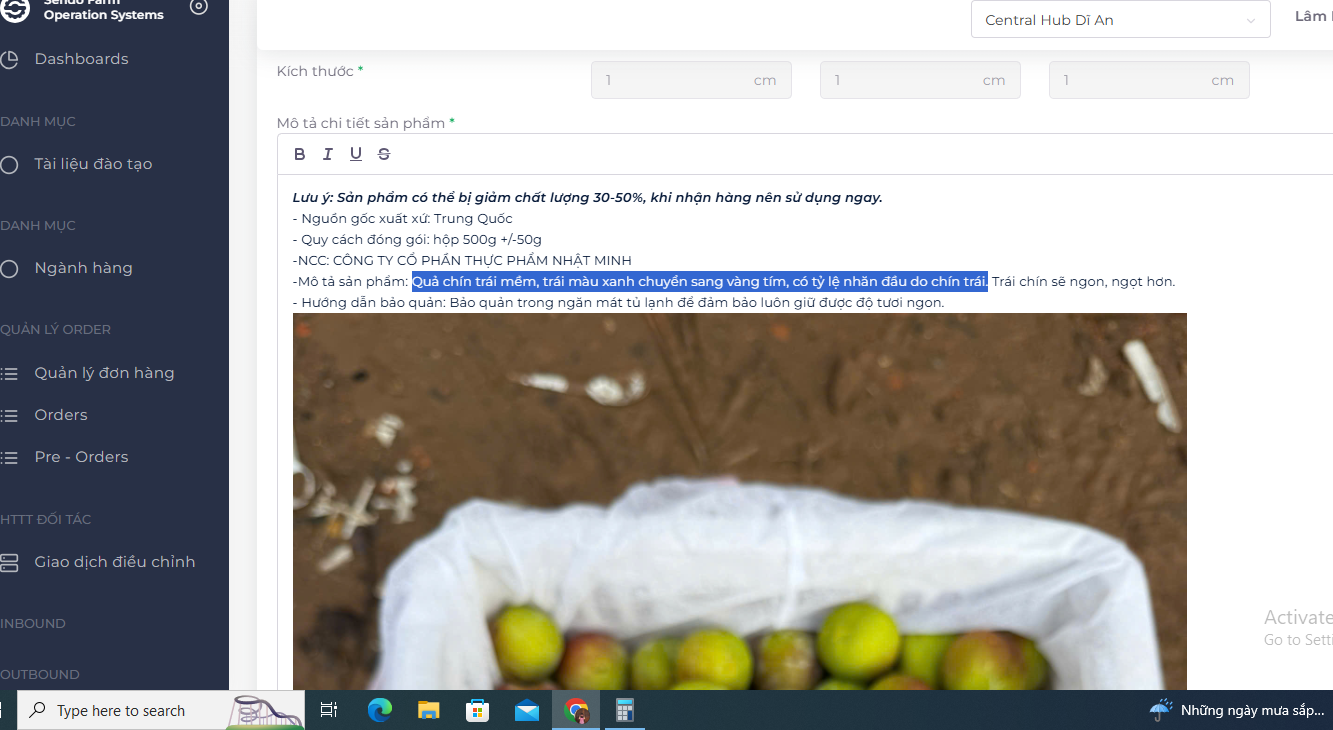The width and height of the screenshot is (1333, 730).
Task: Launch Microsoft Edge from the taskbar
Action: (379, 711)
